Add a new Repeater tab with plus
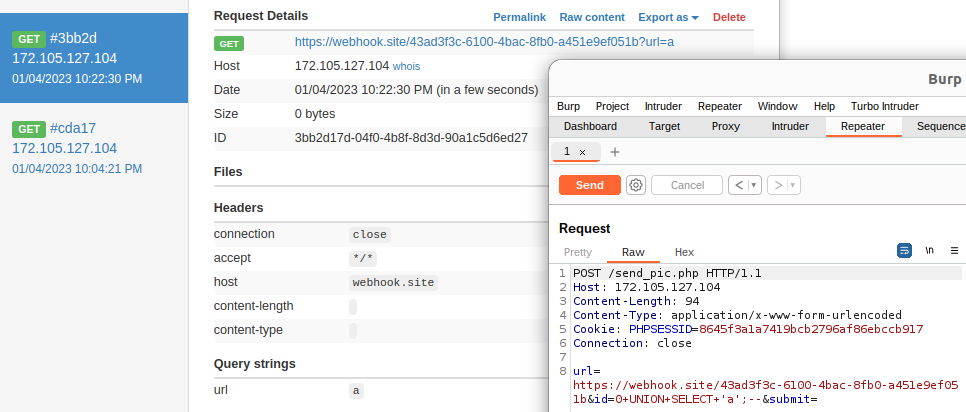This screenshot has width=966, height=412. (614, 152)
